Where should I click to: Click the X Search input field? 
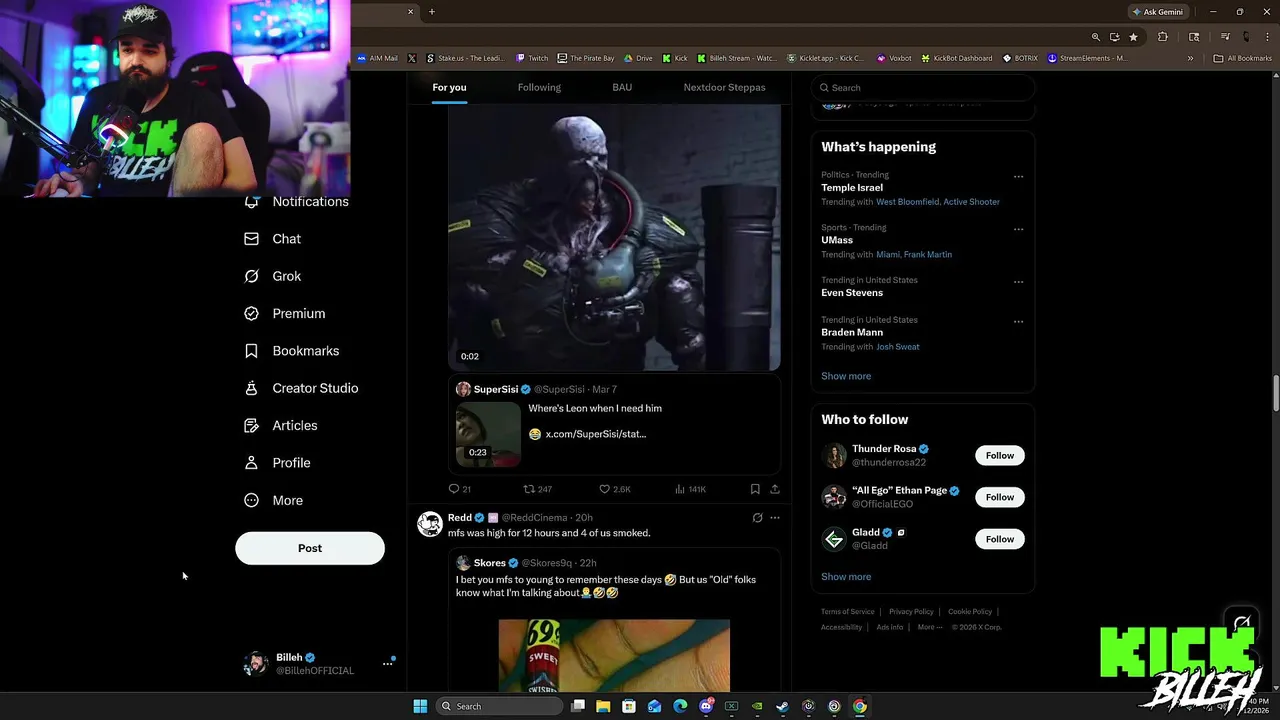click(922, 87)
